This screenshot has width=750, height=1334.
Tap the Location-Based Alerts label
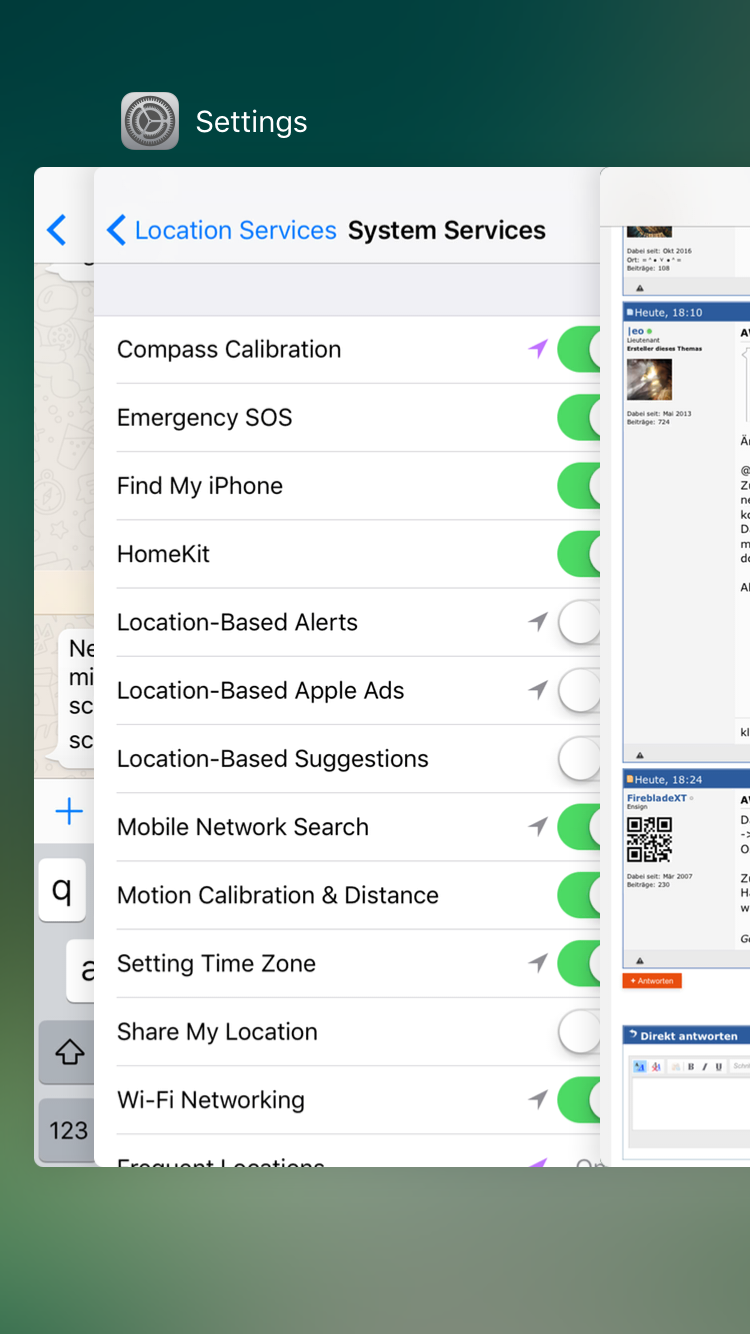237,622
